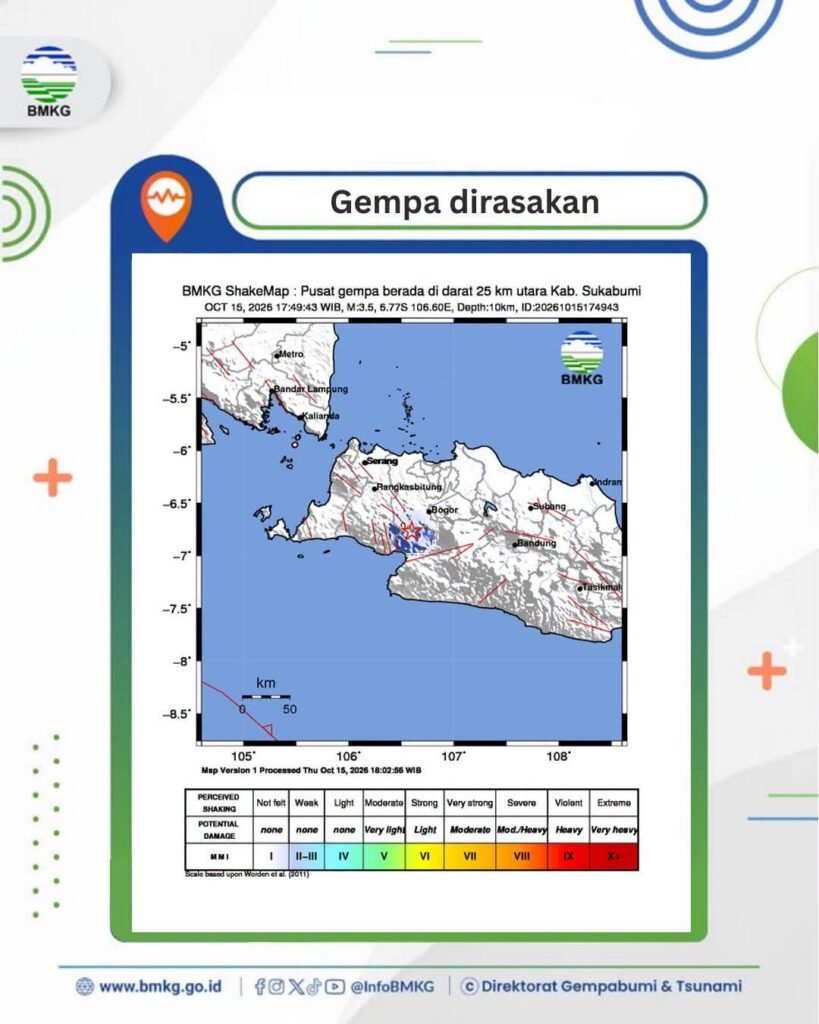Click the BMKG logo inside the map
This screenshot has width=819, height=1024.
point(582,358)
